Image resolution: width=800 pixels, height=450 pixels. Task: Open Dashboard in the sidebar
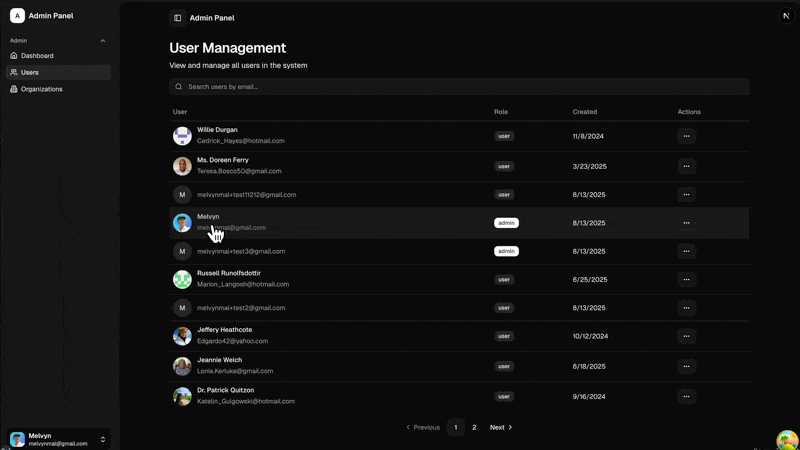(37, 56)
